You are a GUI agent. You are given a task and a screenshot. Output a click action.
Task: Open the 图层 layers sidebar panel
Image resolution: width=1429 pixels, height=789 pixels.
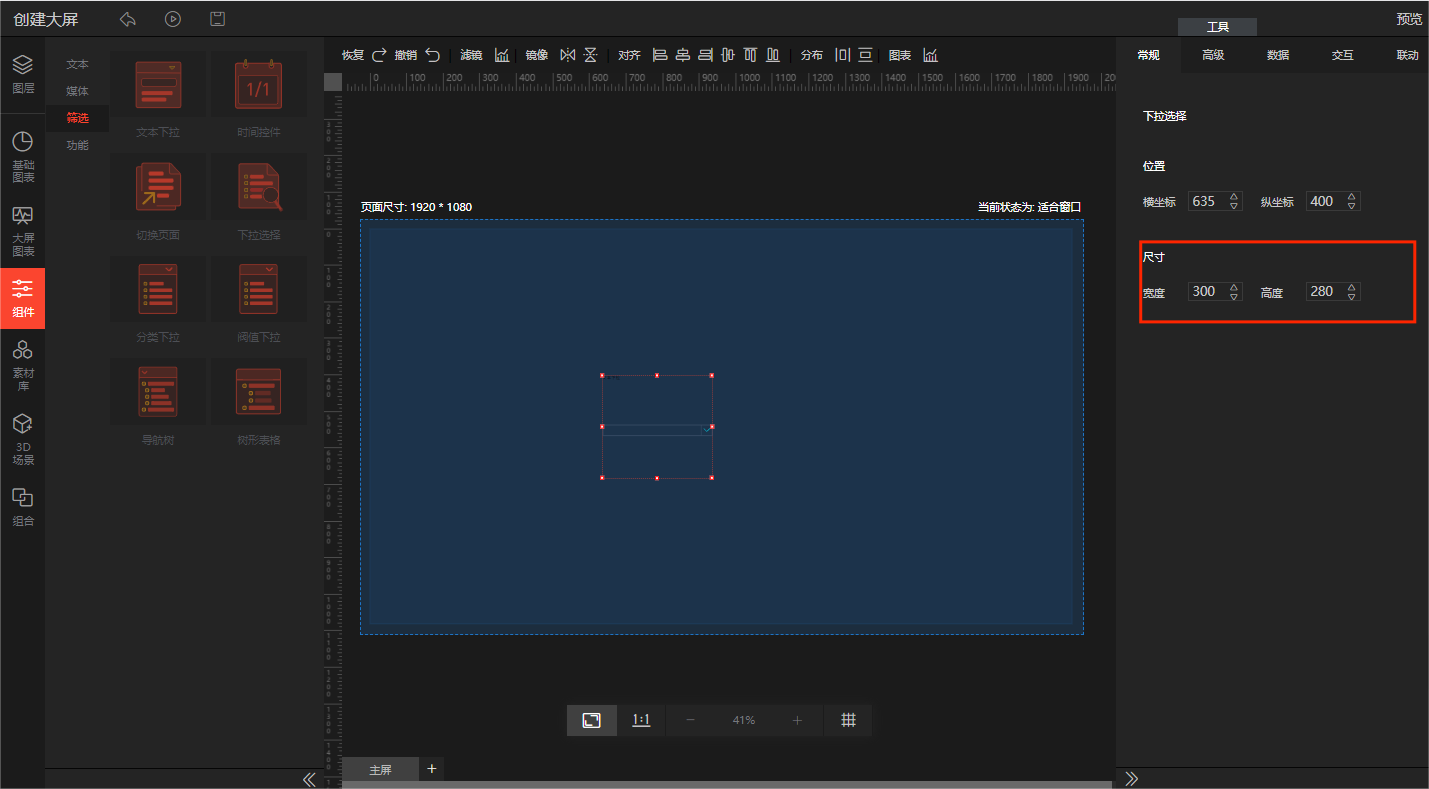click(22, 73)
